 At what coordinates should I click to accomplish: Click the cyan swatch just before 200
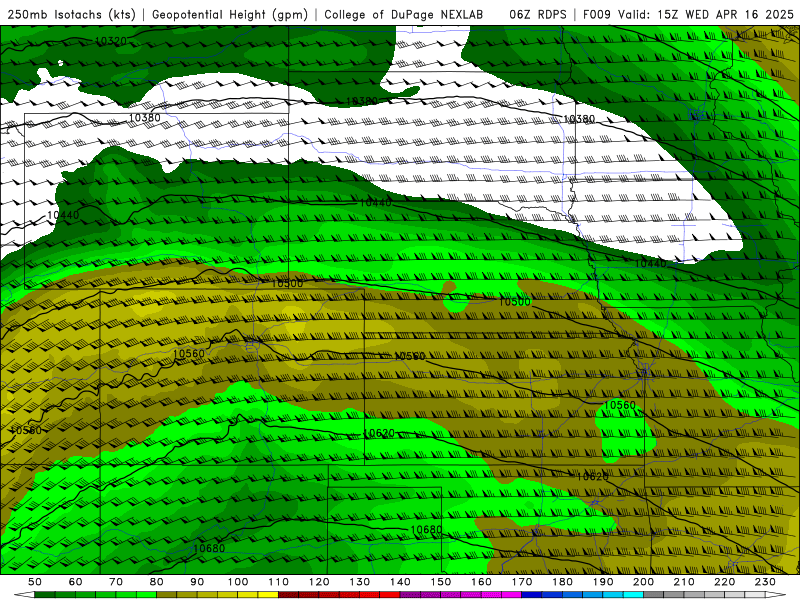633,595
